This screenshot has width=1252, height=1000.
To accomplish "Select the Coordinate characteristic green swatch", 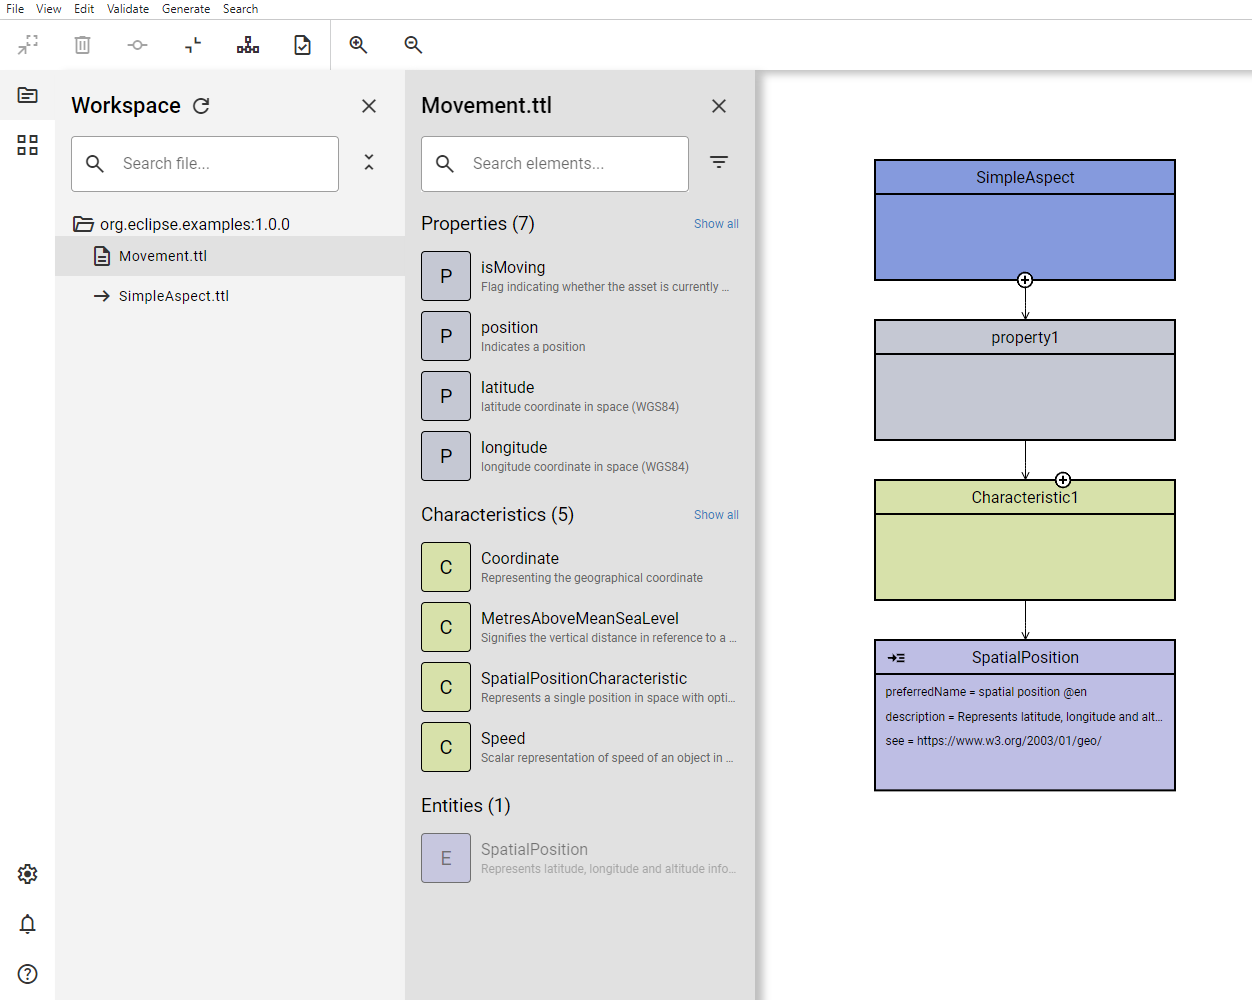I will (x=446, y=567).
